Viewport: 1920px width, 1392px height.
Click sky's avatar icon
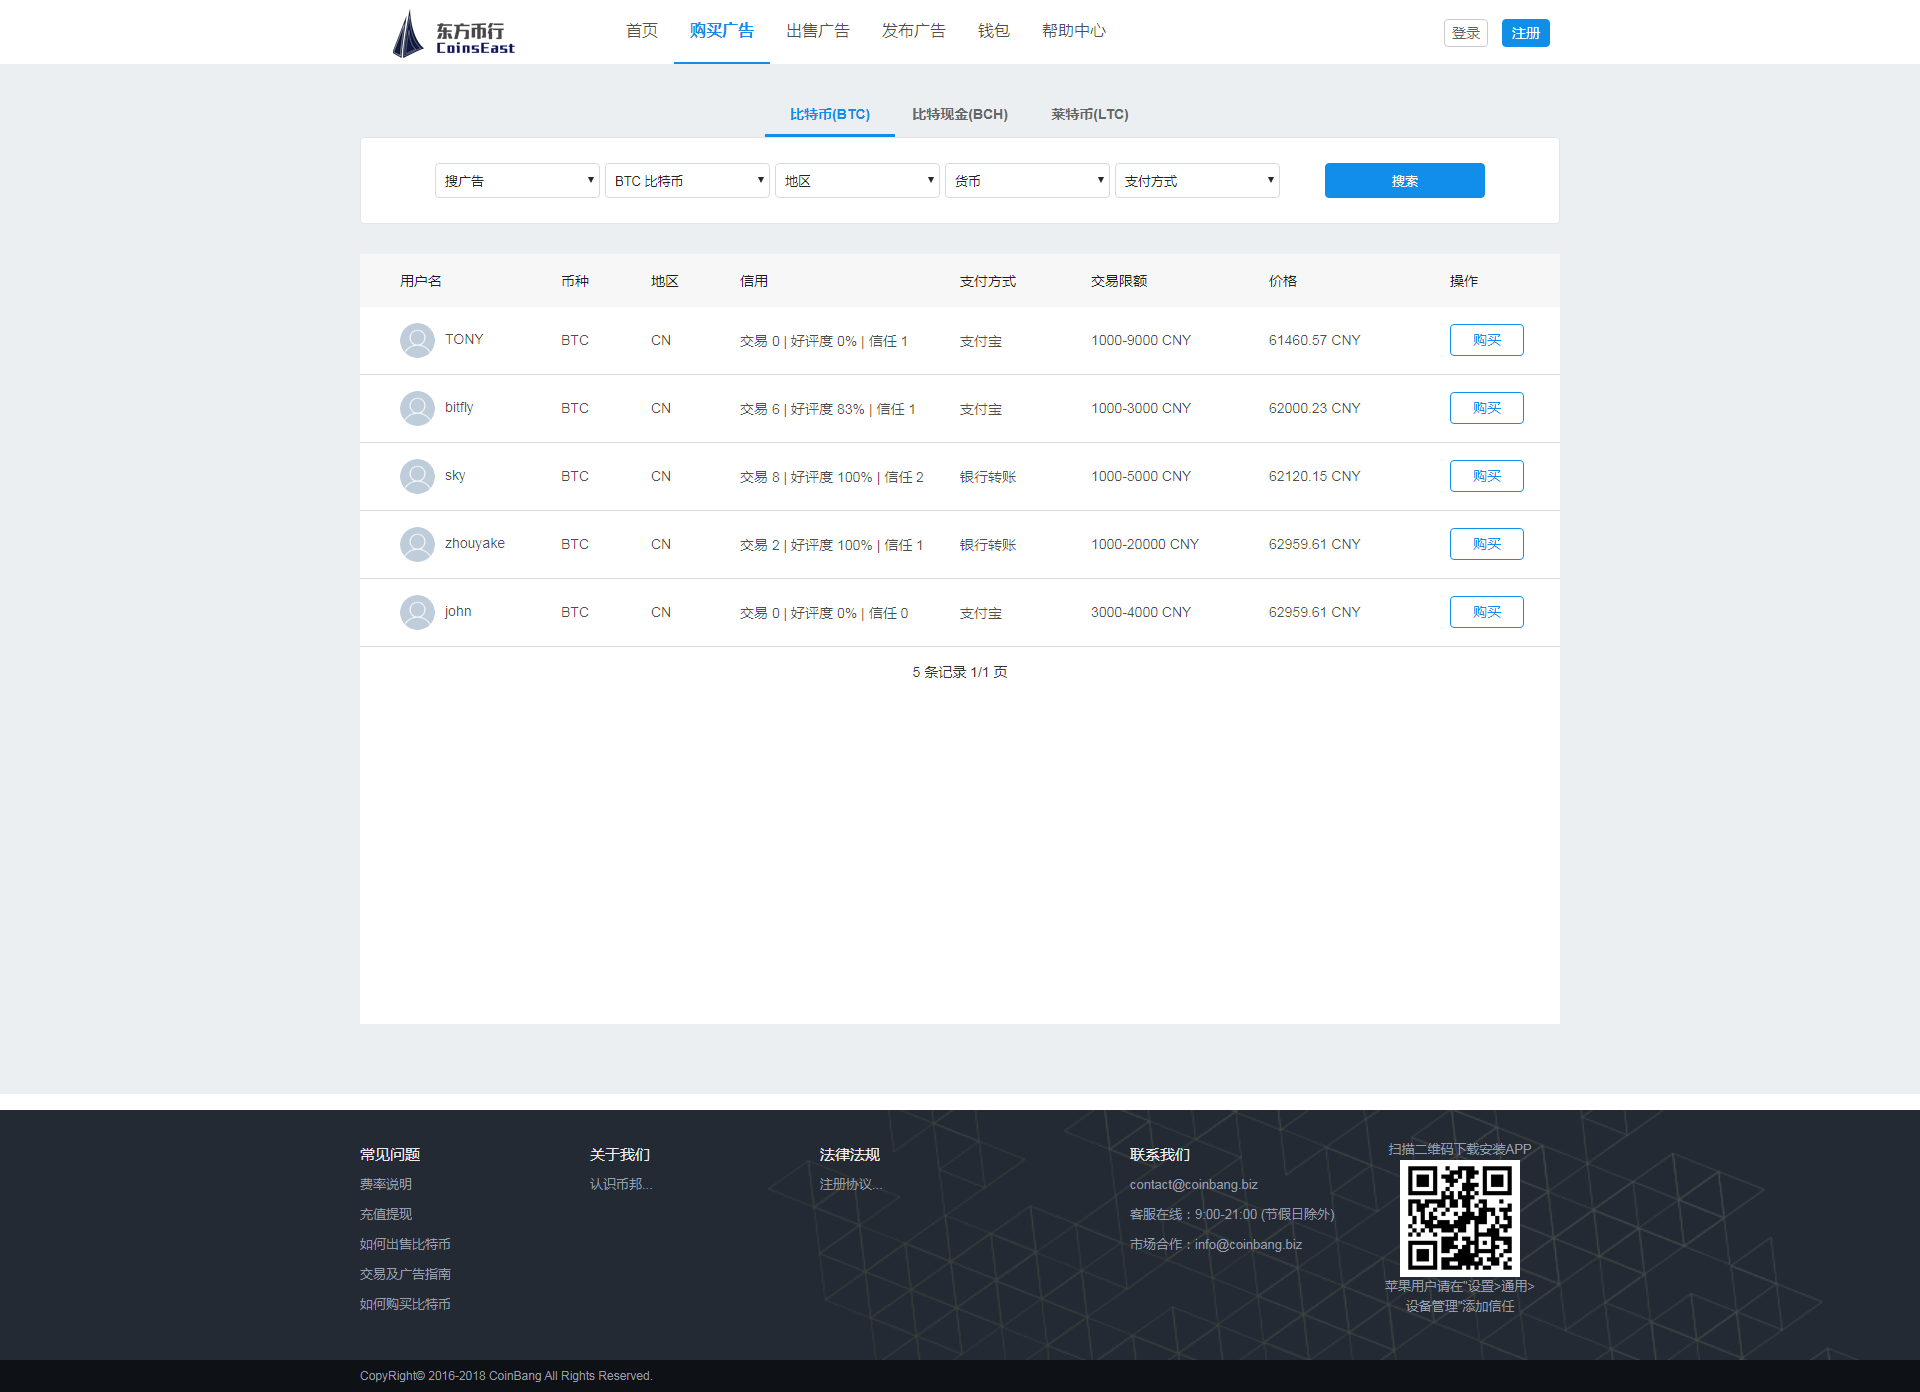click(x=417, y=476)
